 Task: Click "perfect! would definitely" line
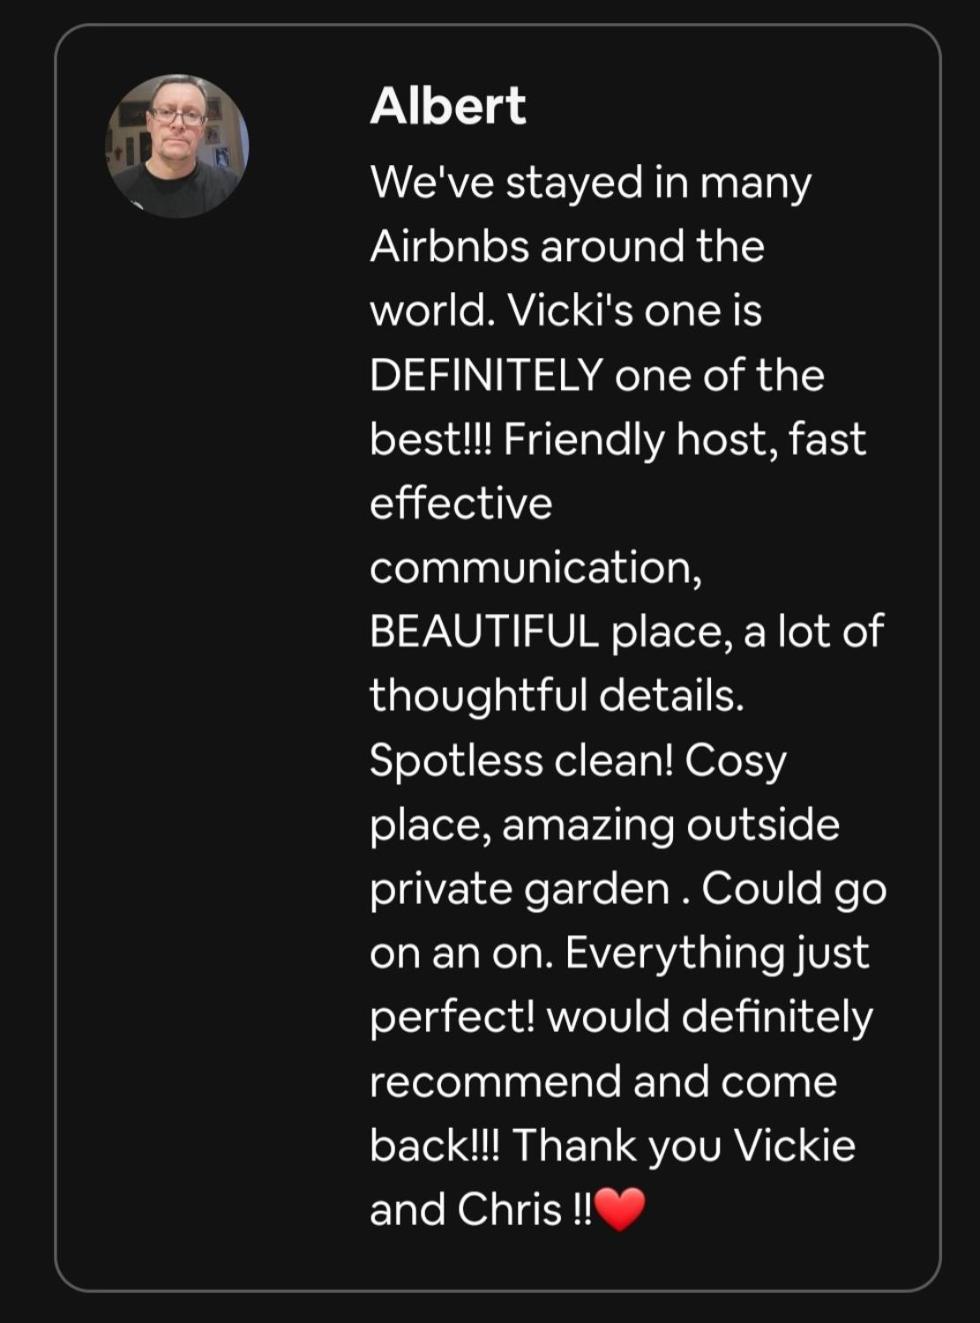pyautogui.click(x=621, y=1018)
